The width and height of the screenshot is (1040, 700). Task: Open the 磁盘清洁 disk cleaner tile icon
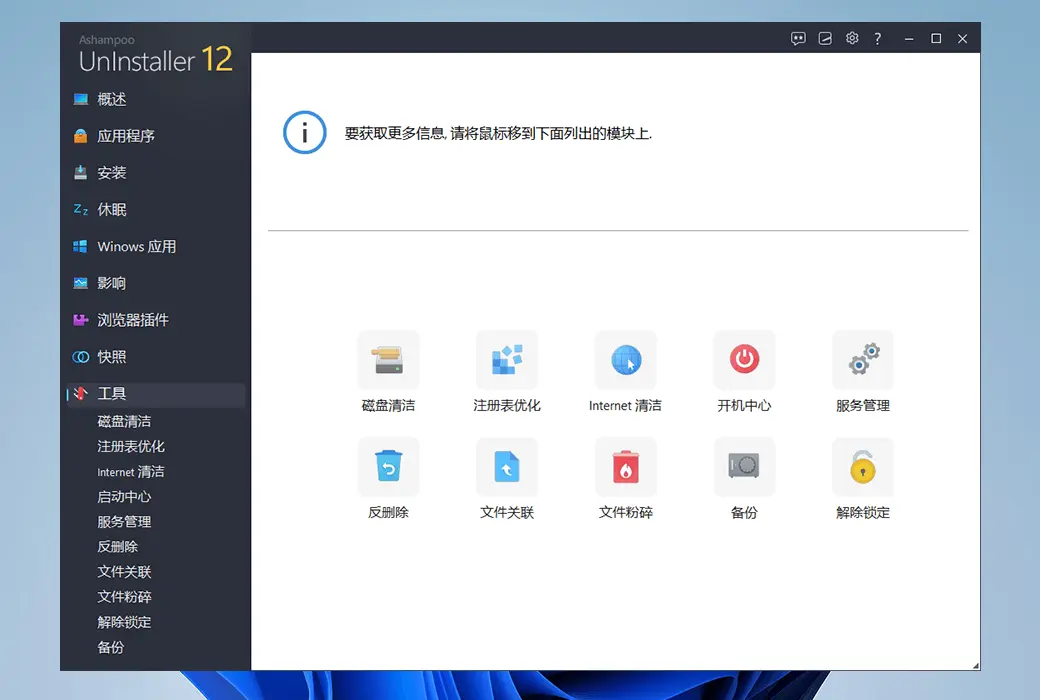click(389, 360)
